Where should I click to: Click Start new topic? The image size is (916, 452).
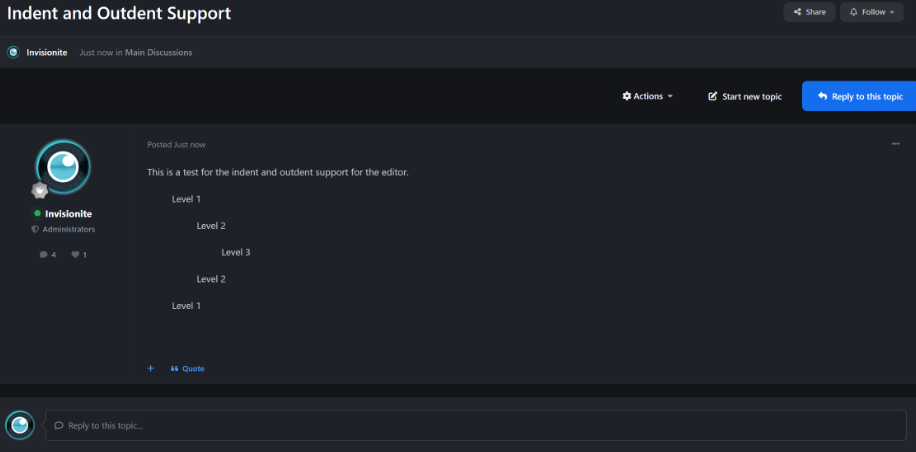coord(744,96)
